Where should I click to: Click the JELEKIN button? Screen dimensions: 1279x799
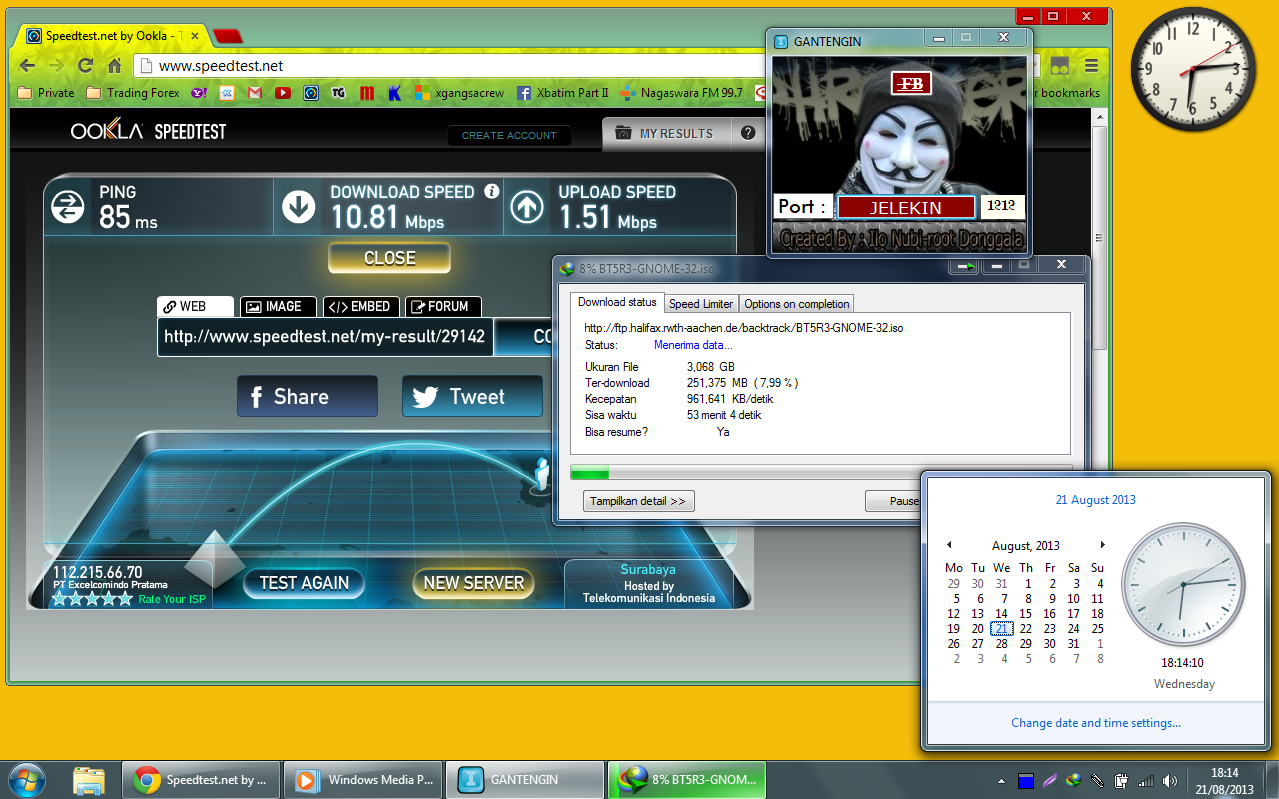tap(906, 208)
